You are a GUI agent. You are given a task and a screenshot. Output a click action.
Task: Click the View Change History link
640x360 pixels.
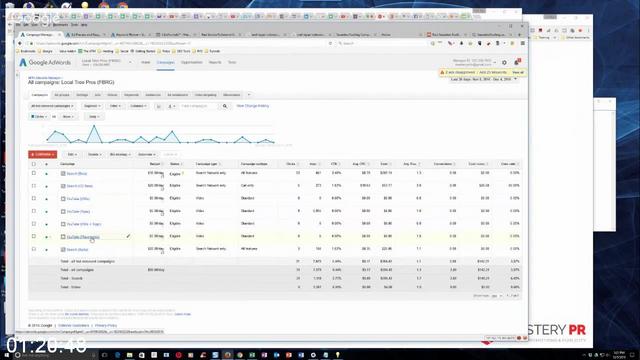(253, 106)
